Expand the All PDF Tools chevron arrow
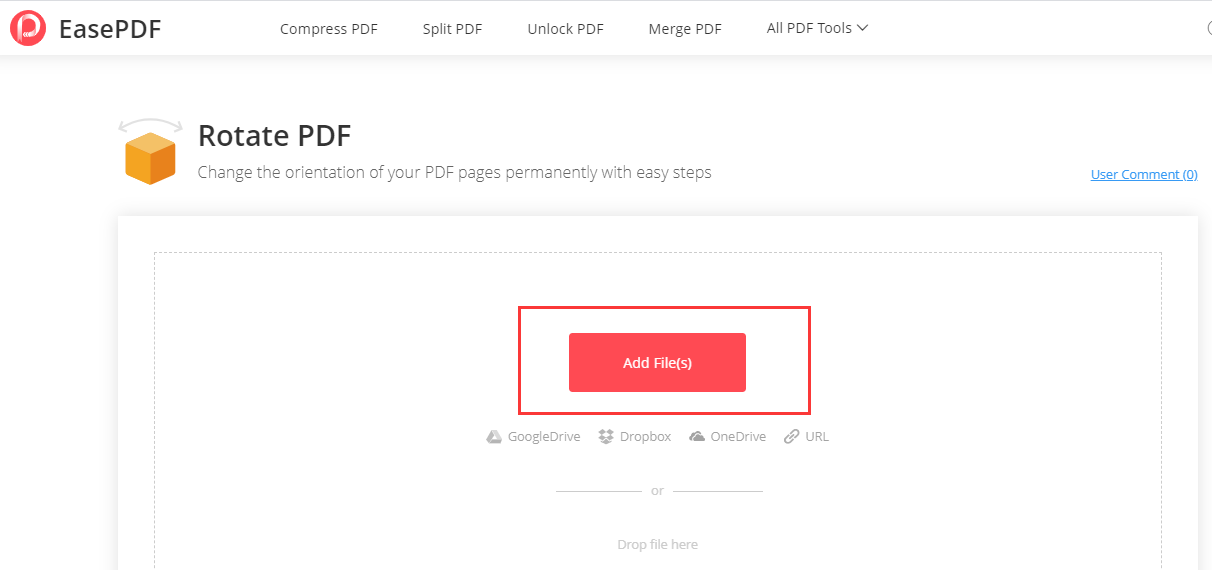The width and height of the screenshot is (1212, 570). tap(863, 28)
